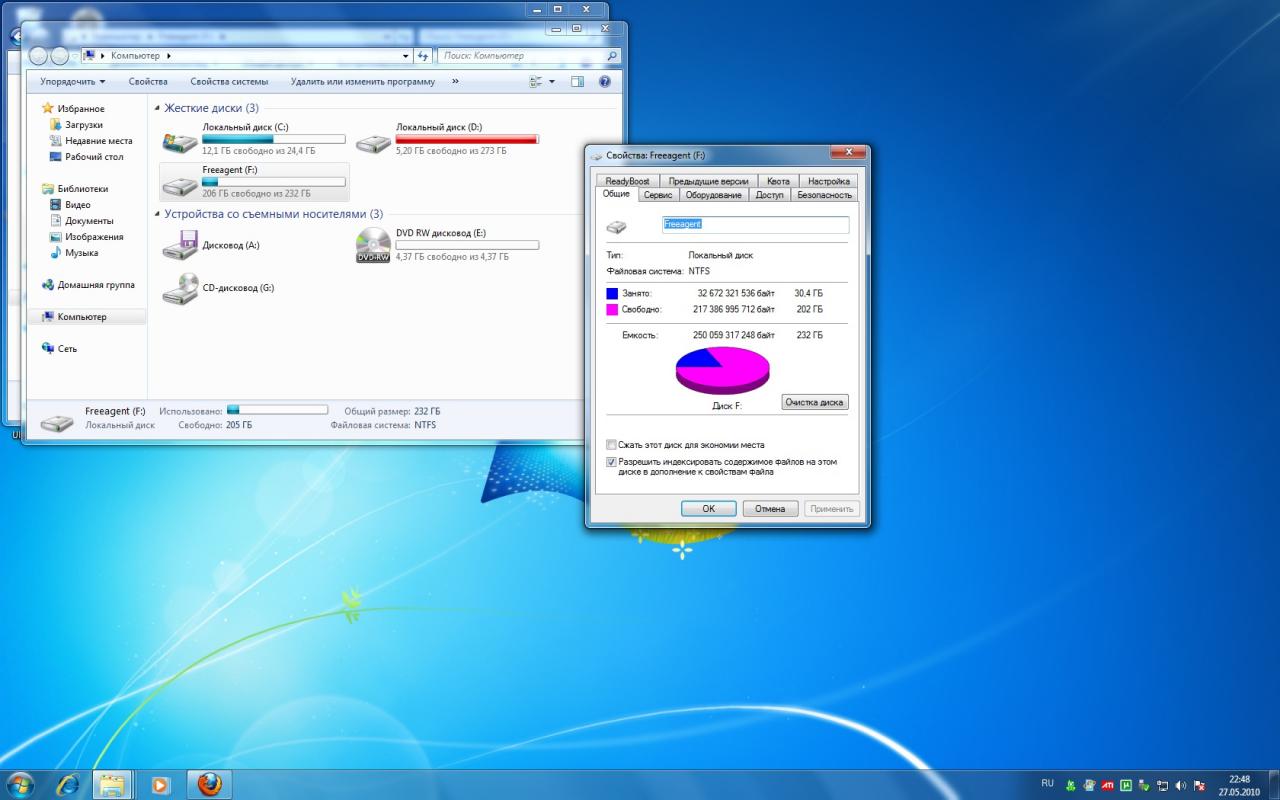Switch to the Предыдущие версии tab

tap(708, 181)
